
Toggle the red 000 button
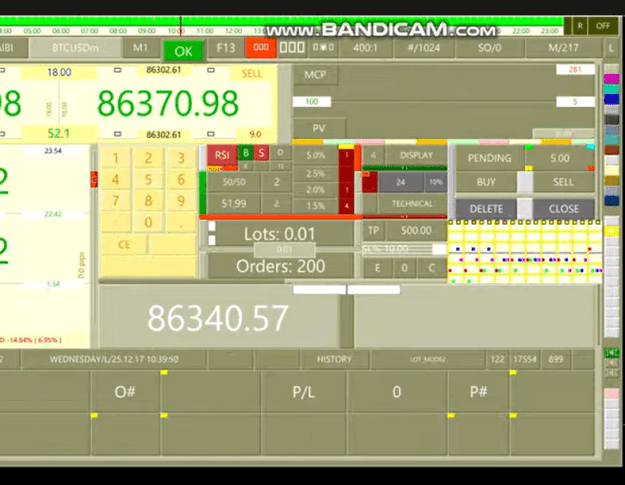(260, 47)
